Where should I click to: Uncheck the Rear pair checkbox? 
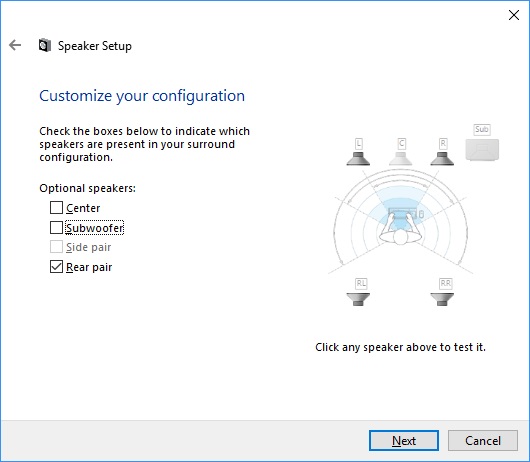pos(56,267)
